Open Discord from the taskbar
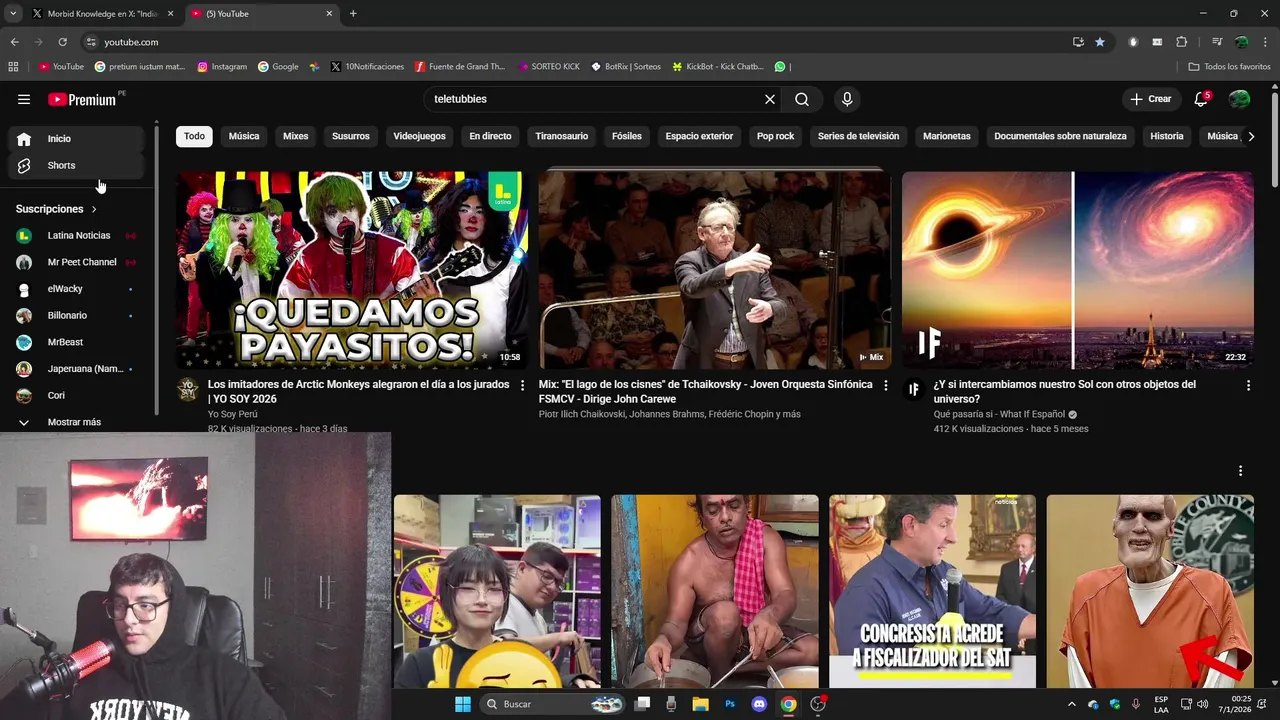Image resolution: width=1280 pixels, height=720 pixels. pyautogui.click(x=759, y=704)
